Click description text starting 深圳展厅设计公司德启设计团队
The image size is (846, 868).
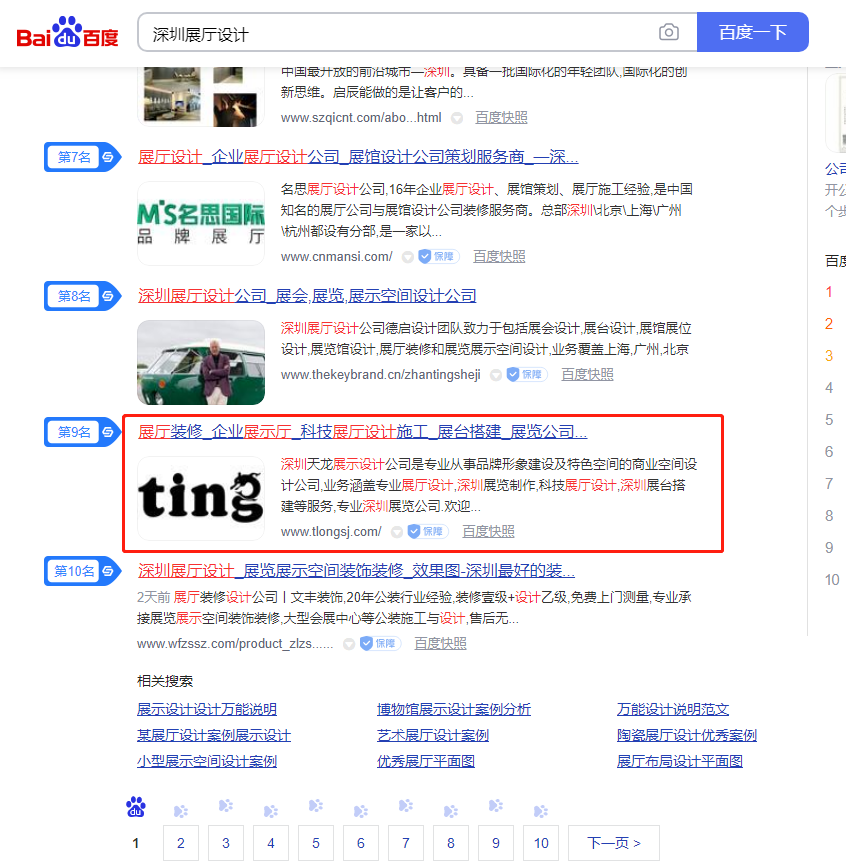pyautogui.click(x=486, y=339)
